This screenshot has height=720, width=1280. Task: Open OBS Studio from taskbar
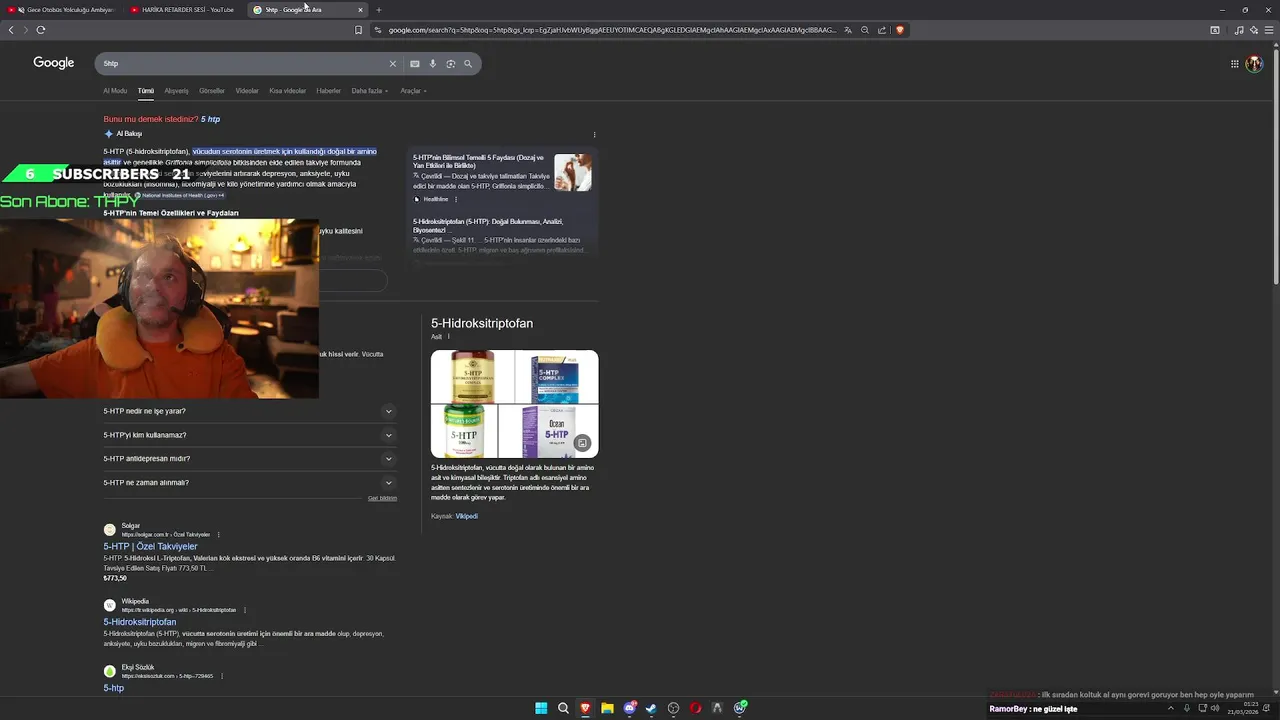click(x=673, y=708)
